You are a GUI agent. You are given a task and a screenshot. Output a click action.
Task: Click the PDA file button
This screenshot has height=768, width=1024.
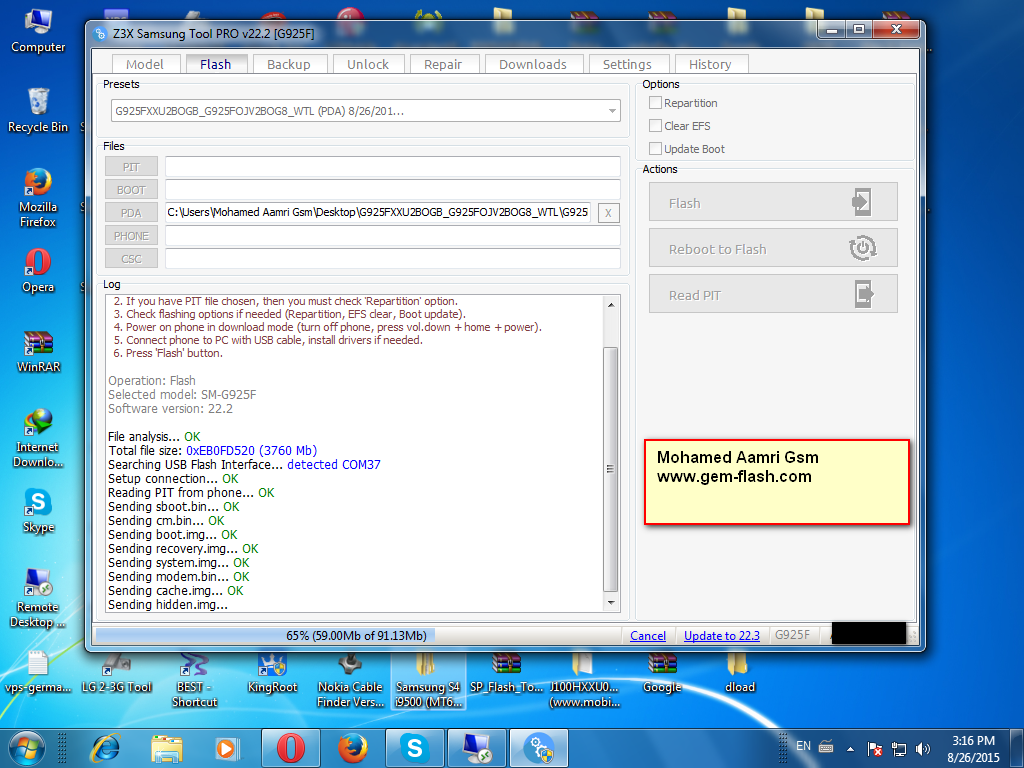pos(131,213)
